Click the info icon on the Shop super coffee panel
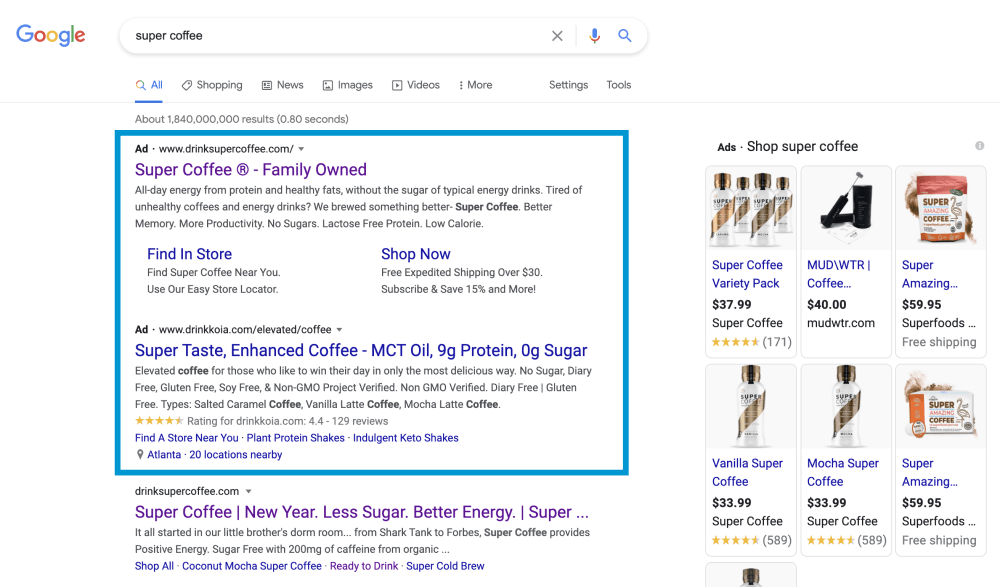Image resolution: width=1000 pixels, height=587 pixels. 980,146
